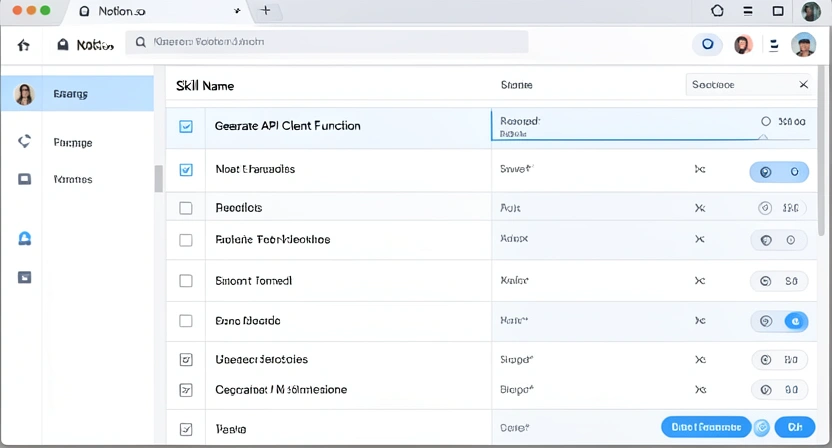Toggle the 'Uoeaeci Jerotoies' row checkbox
The height and width of the screenshot is (448, 832).
186,360
